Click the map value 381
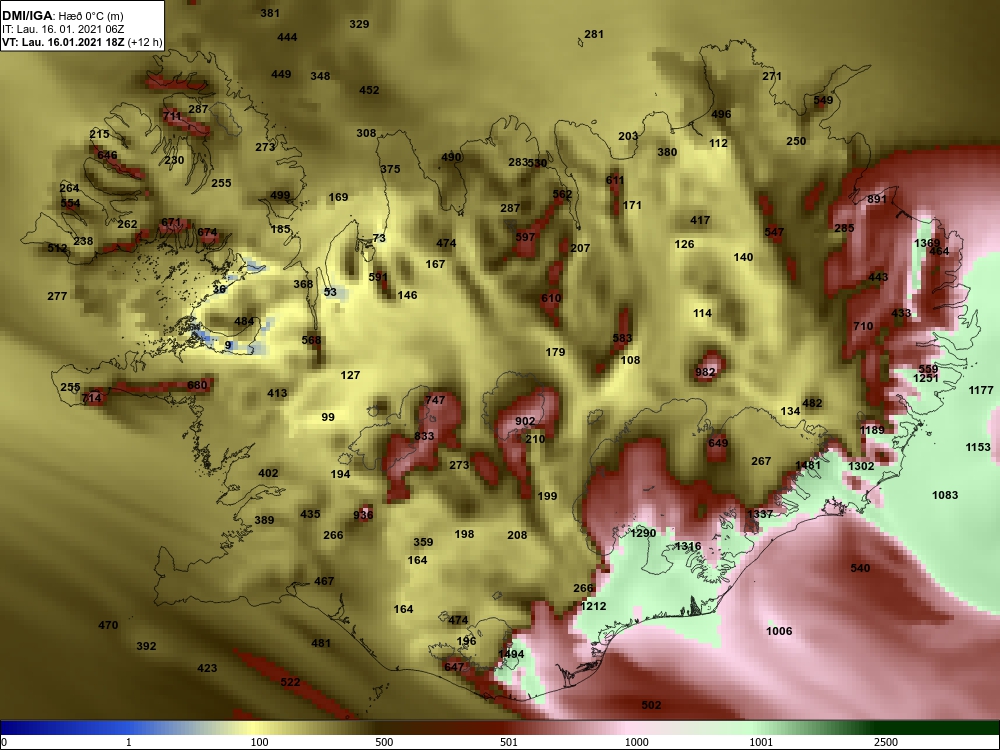This screenshot has height=750, width=1000. (x=270, y=13)
